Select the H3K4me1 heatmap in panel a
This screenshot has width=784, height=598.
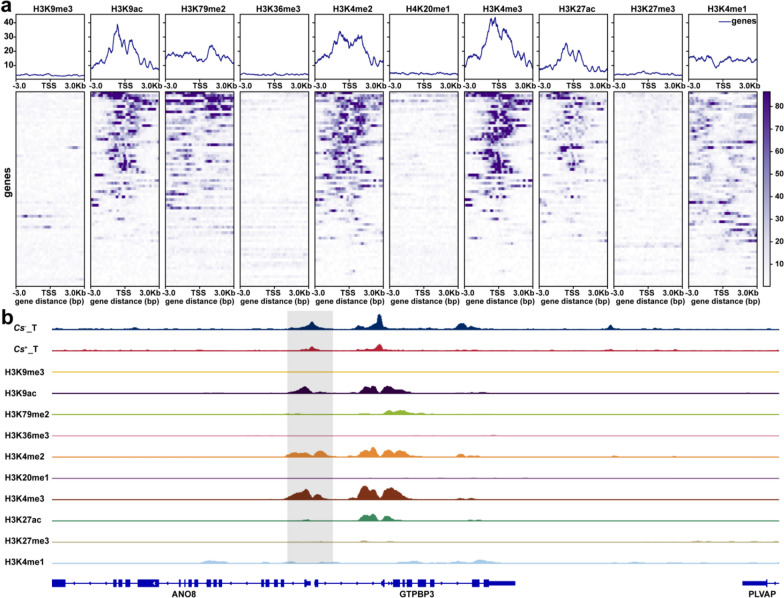click(722, 188)
